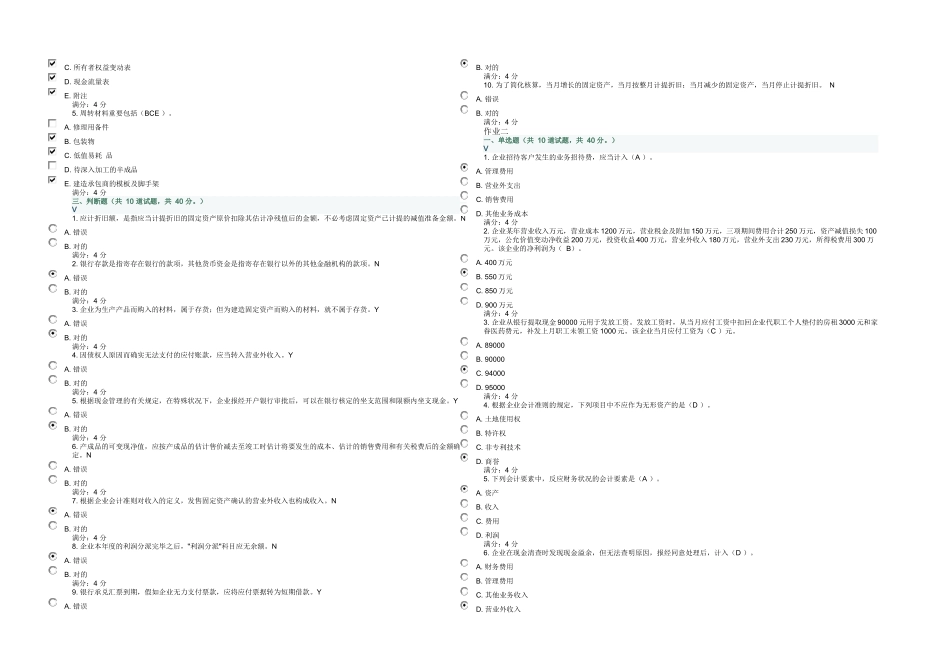This screenshot has height=672, width=950.
Task: Pick D. 95000 for 应付工资 question
Action: click(x=464, y=384)
